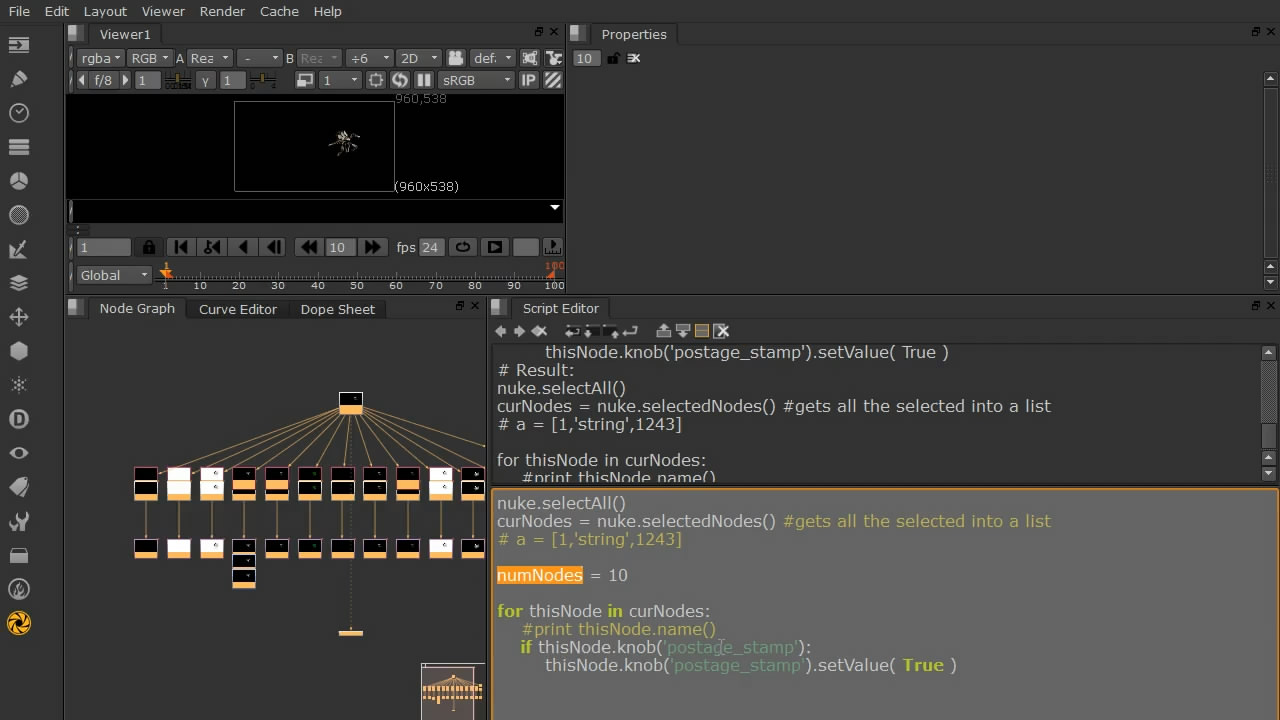Screen dimensions: 1280x720
Task: Show both input and output panes in Script Editor
Action: [702, 331]
